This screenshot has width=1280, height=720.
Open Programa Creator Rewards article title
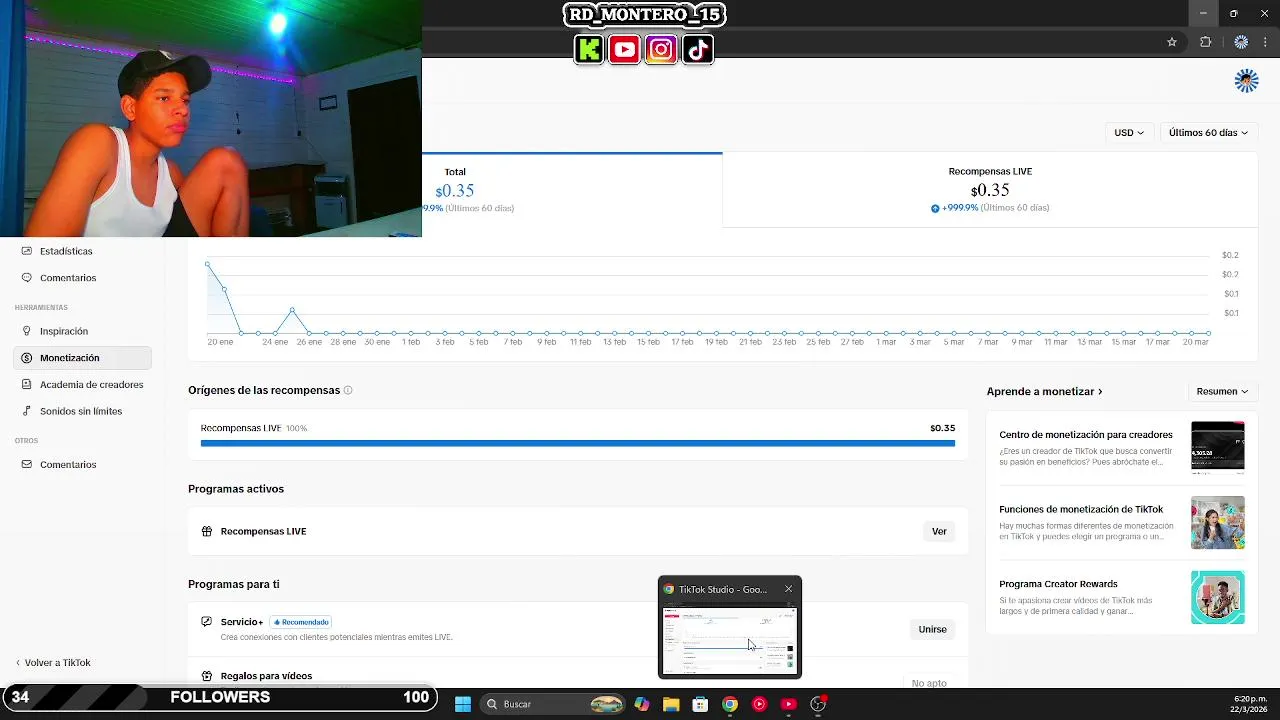coord(1058,584)
